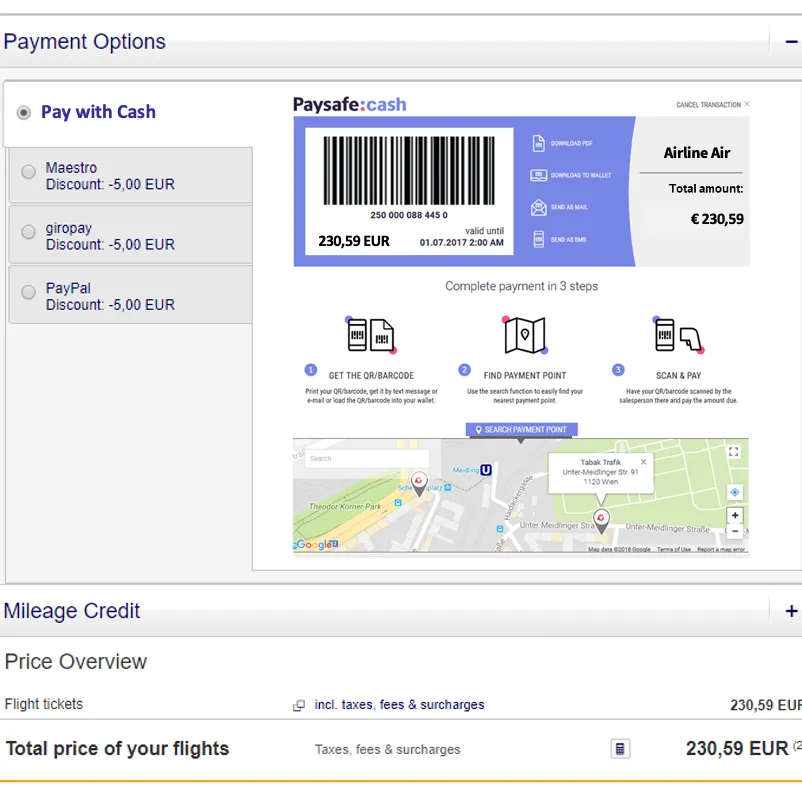Click the Find Payment Point map icon
The width and height of the screenshot is (802, 802).
525,334
